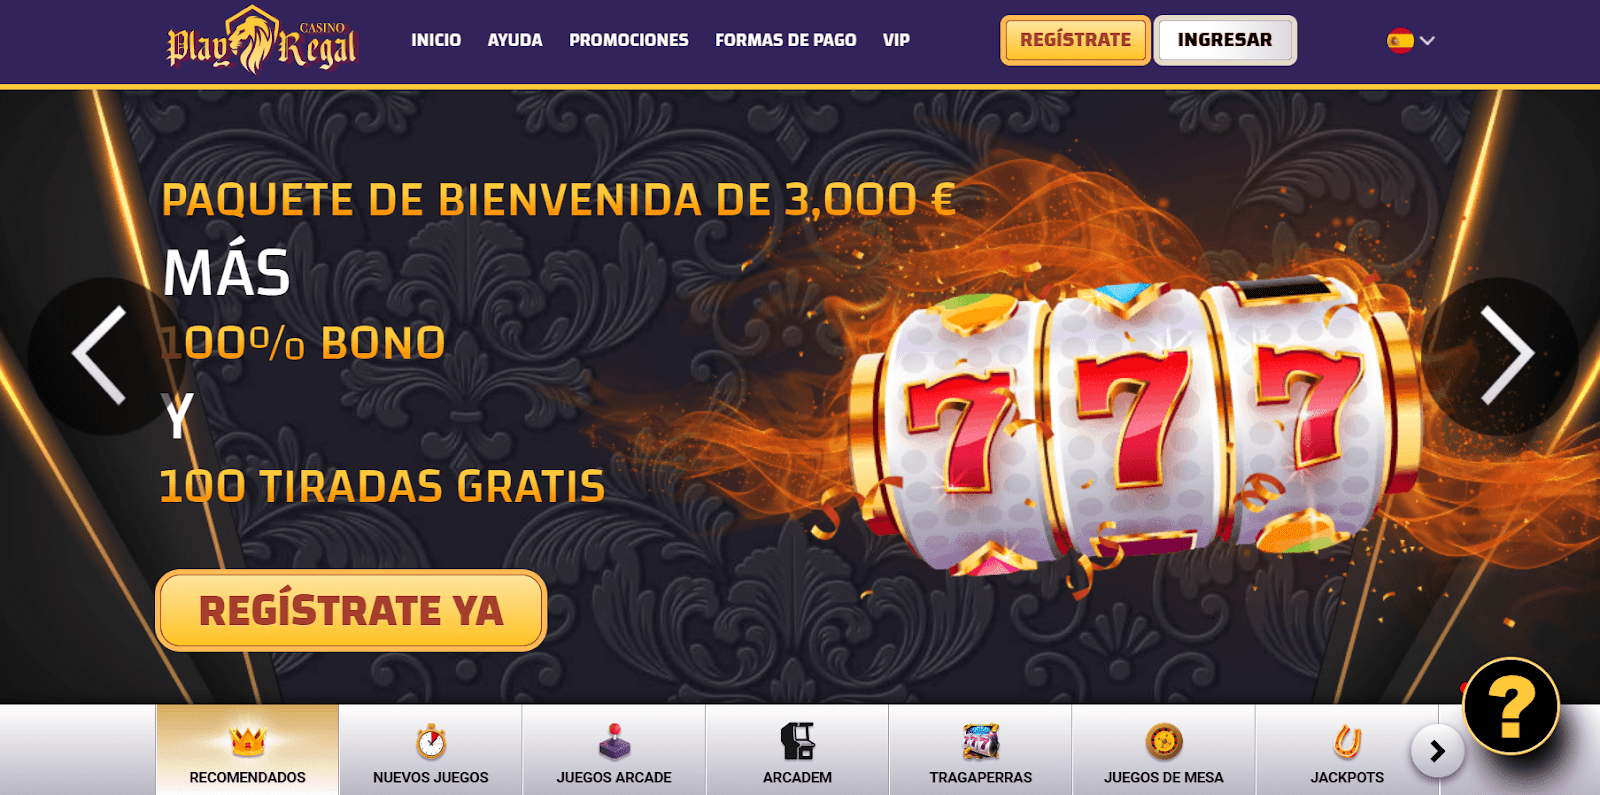Click the Spanish flag language icon
The width and height of the screenshot is (1600, 795).
pyautogui.click(x=1400, y=41)
